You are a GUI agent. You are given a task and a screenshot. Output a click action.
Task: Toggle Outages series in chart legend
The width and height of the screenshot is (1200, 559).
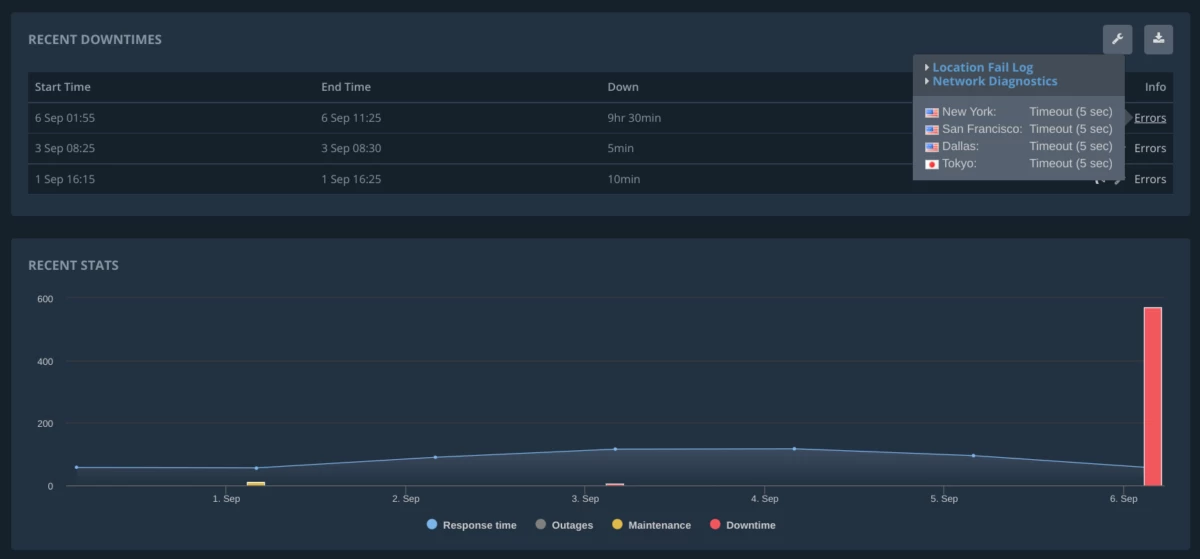point(564,525)
